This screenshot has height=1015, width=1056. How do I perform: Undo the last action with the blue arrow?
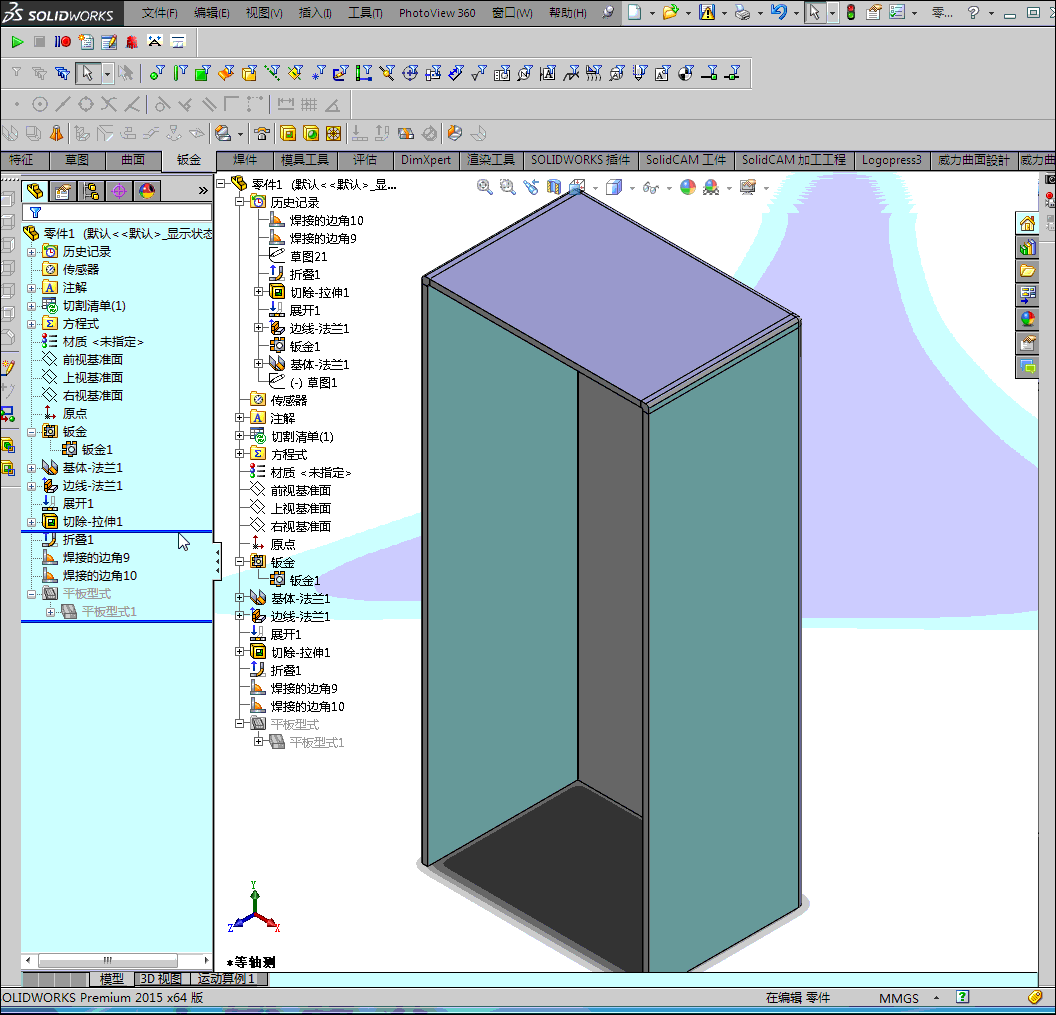(x=779, y=12)
